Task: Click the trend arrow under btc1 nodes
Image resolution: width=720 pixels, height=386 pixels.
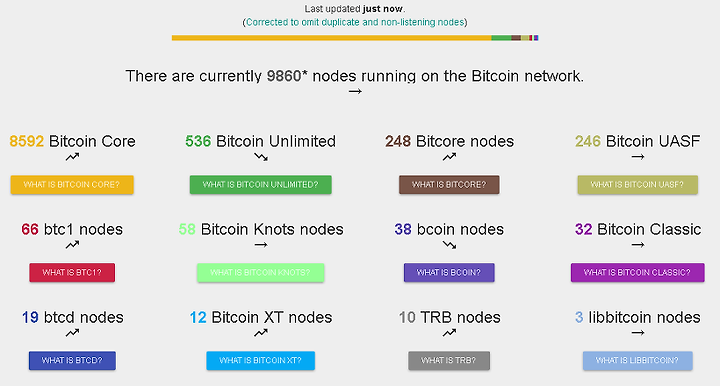Action: tap(72, 245)
